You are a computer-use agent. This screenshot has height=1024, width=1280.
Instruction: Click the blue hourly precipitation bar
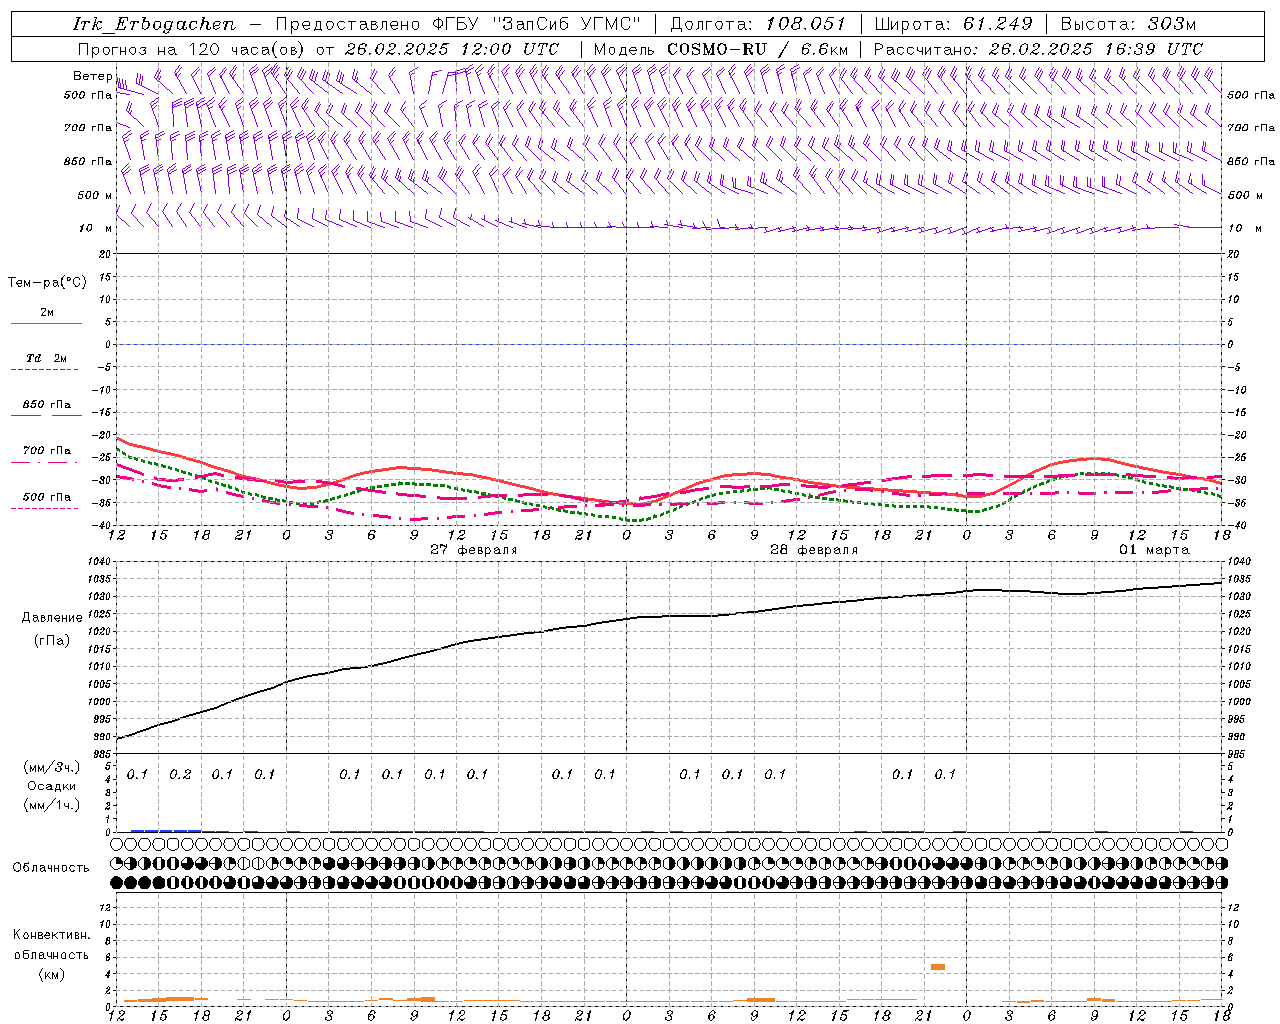click(166, 830)
